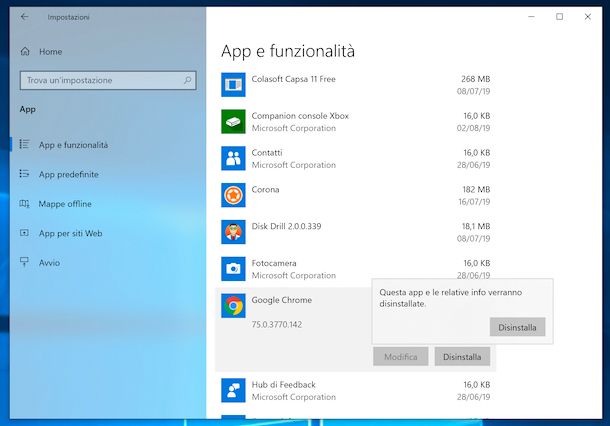Open 'App per siti Web' section
The image size is (610, 426).
pyautogui.click(x=70, y=233)
